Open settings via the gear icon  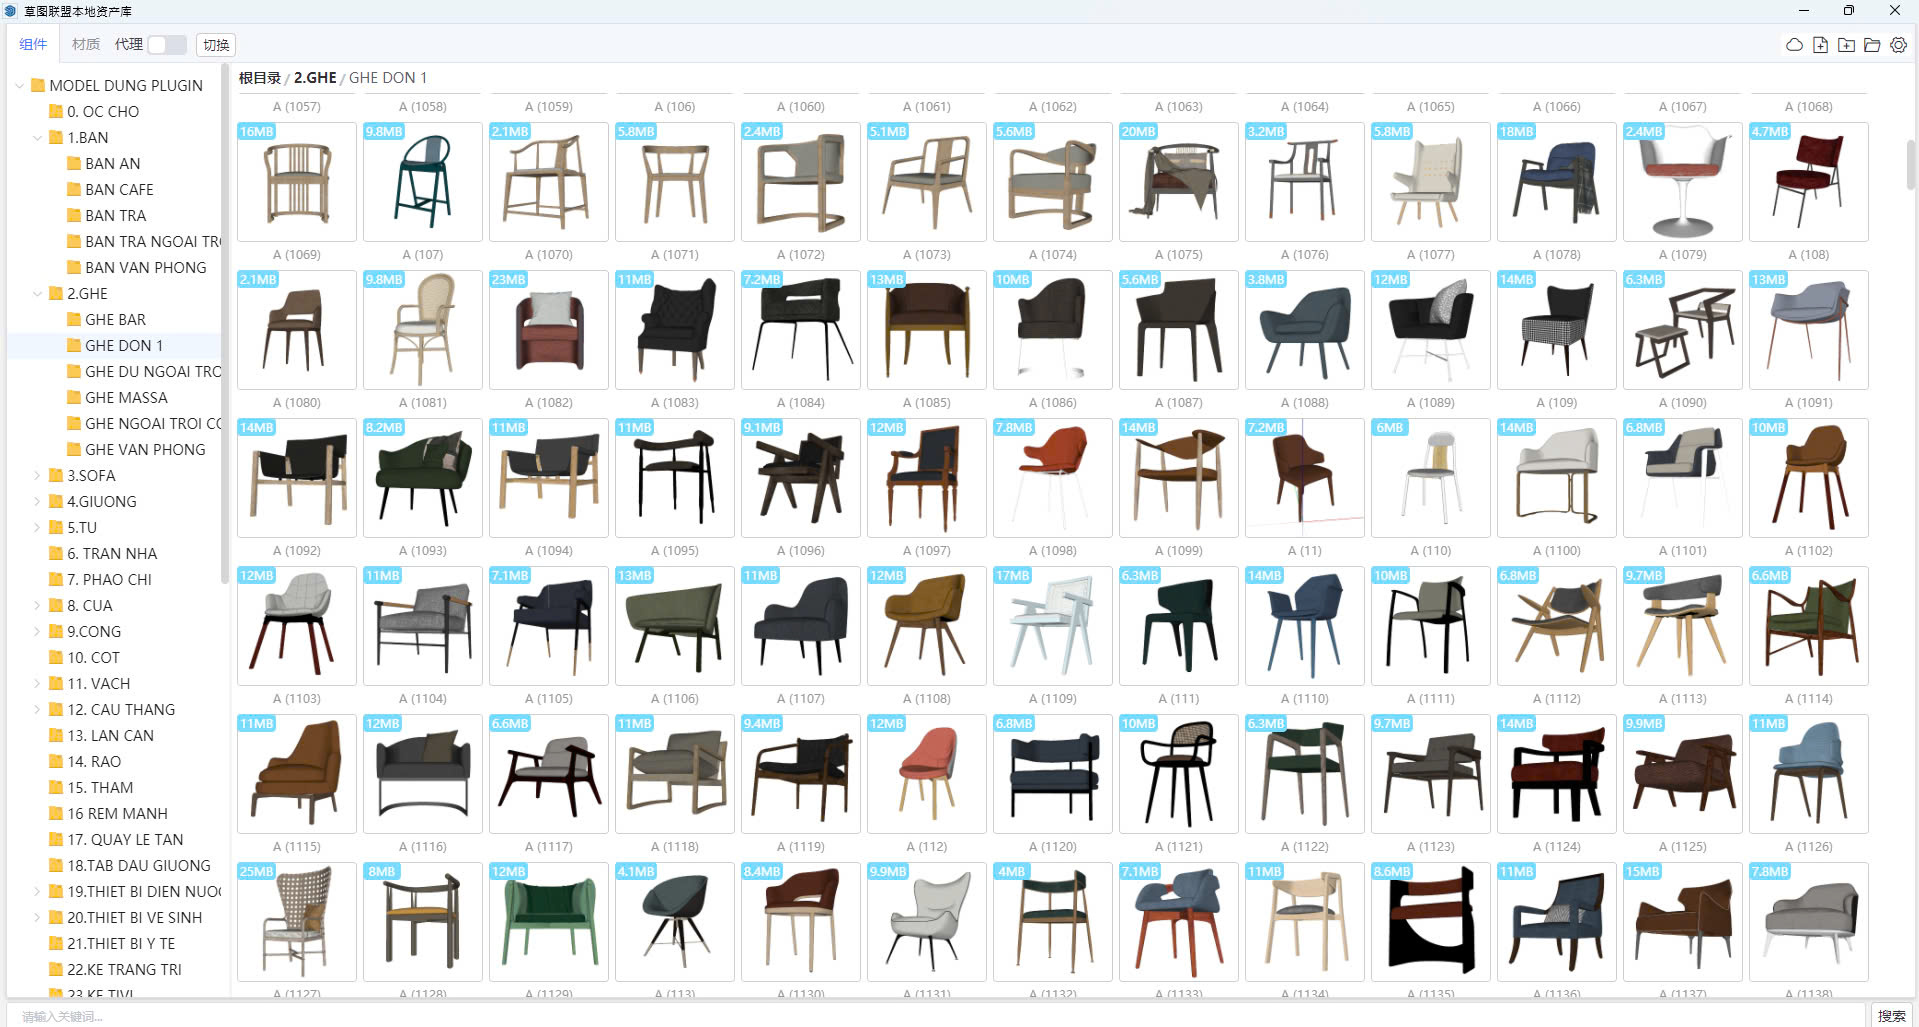click(x=1898, y=45)
